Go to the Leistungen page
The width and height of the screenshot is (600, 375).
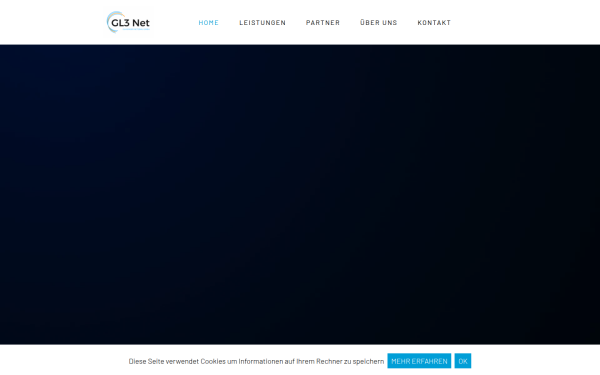click(262, 23)
